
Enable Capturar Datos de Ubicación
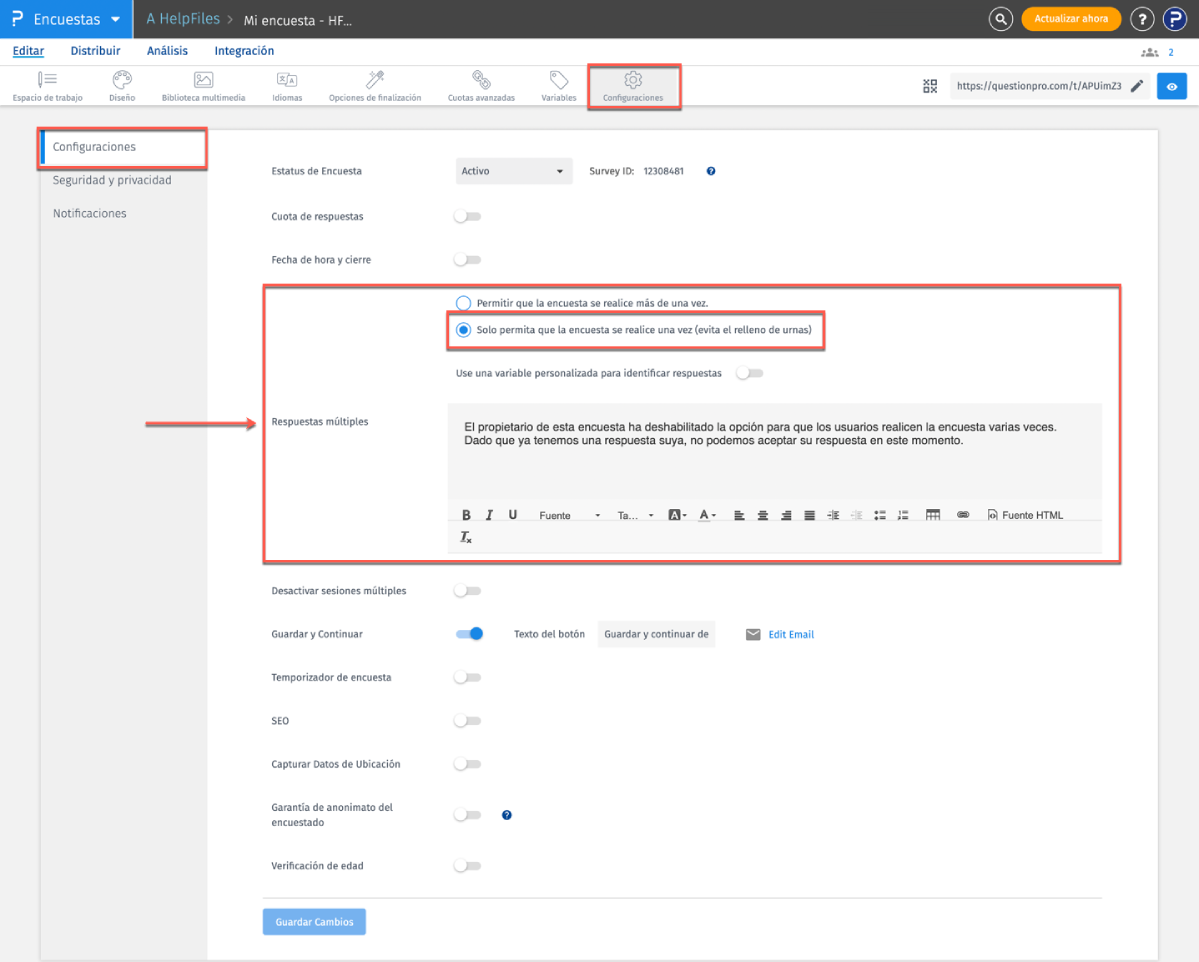[467, 764]
